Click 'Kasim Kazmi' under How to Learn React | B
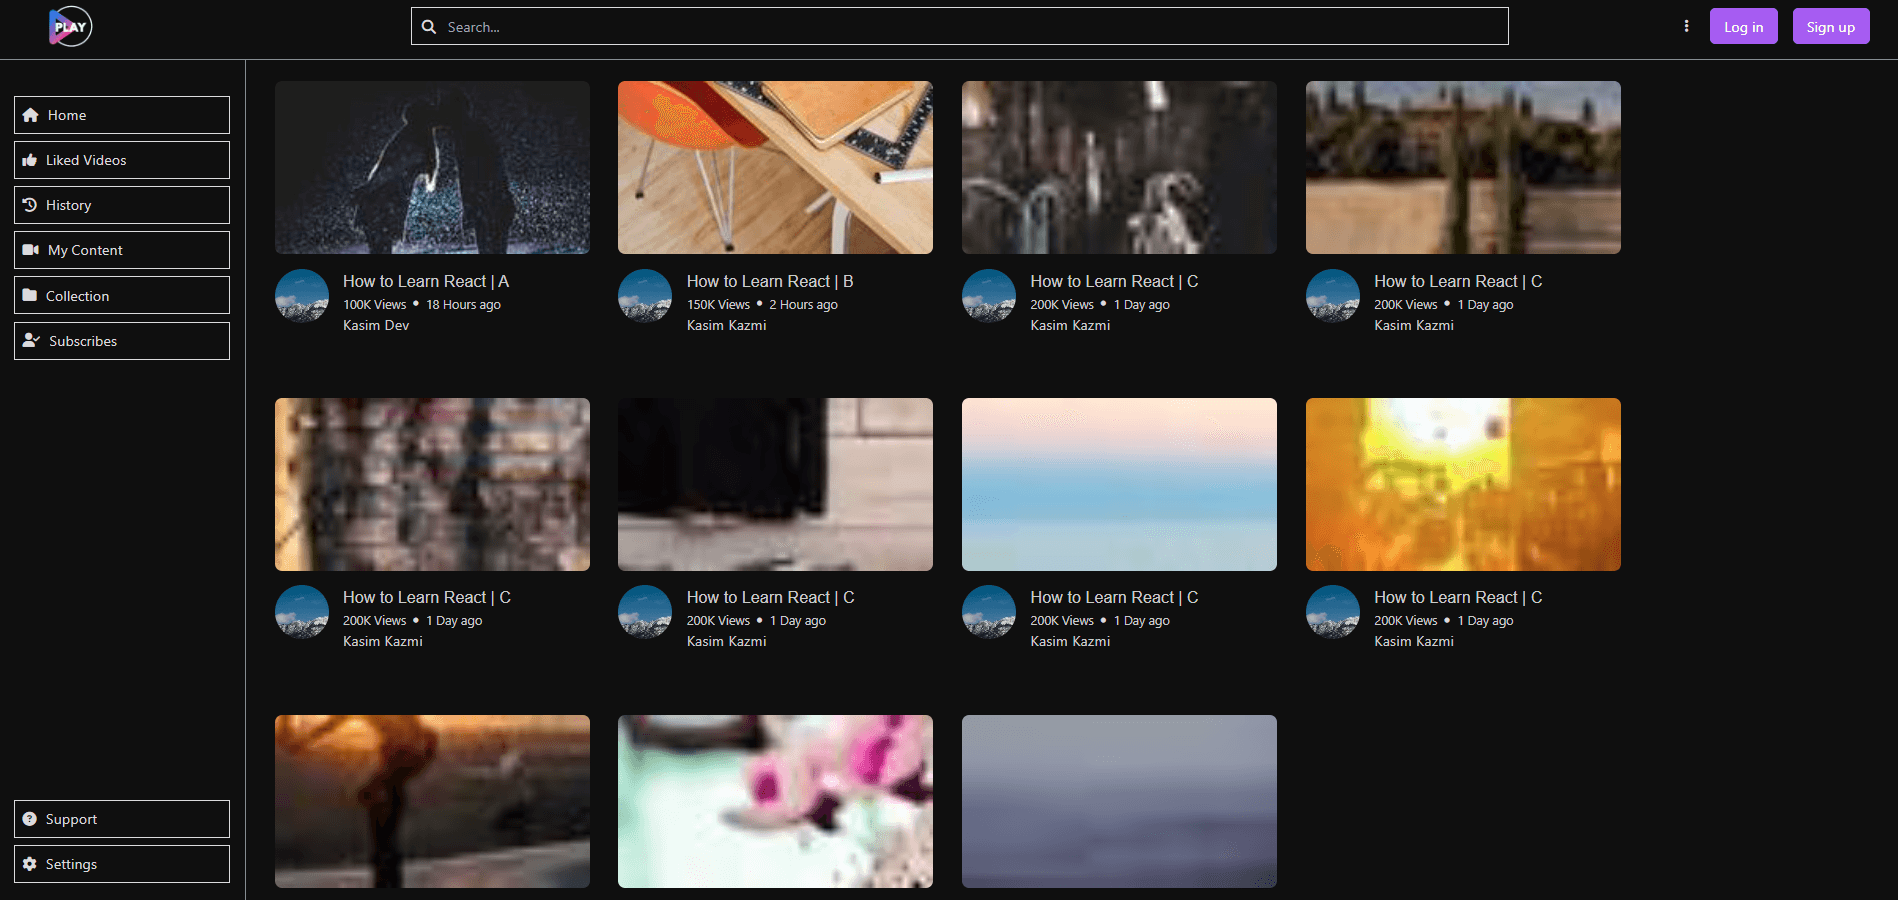 [x=727, y=325]
